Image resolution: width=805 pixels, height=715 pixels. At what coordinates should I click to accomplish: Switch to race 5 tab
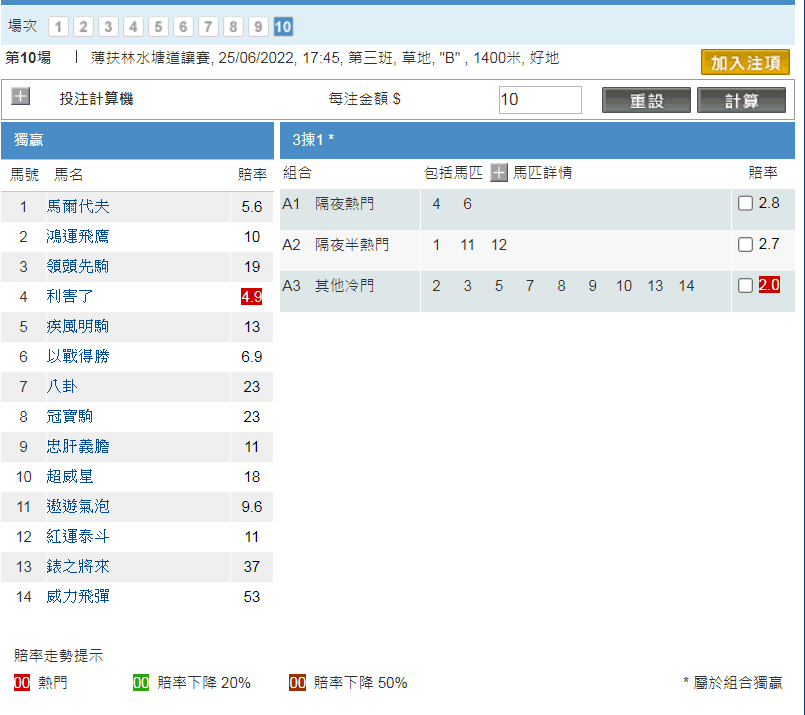[158, 27]
